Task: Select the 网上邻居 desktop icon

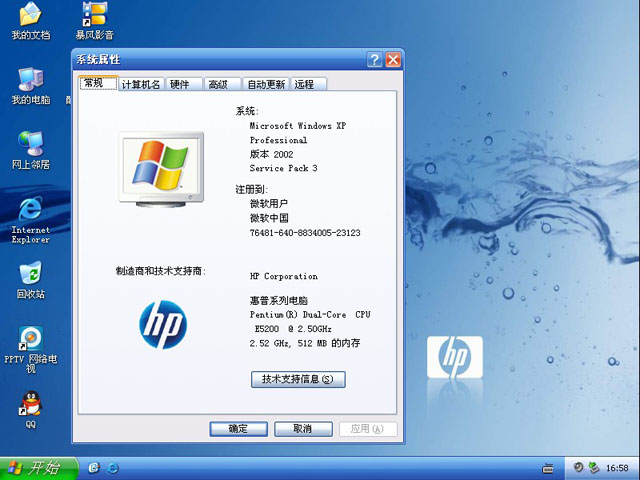Action: (x=31, y=150)
